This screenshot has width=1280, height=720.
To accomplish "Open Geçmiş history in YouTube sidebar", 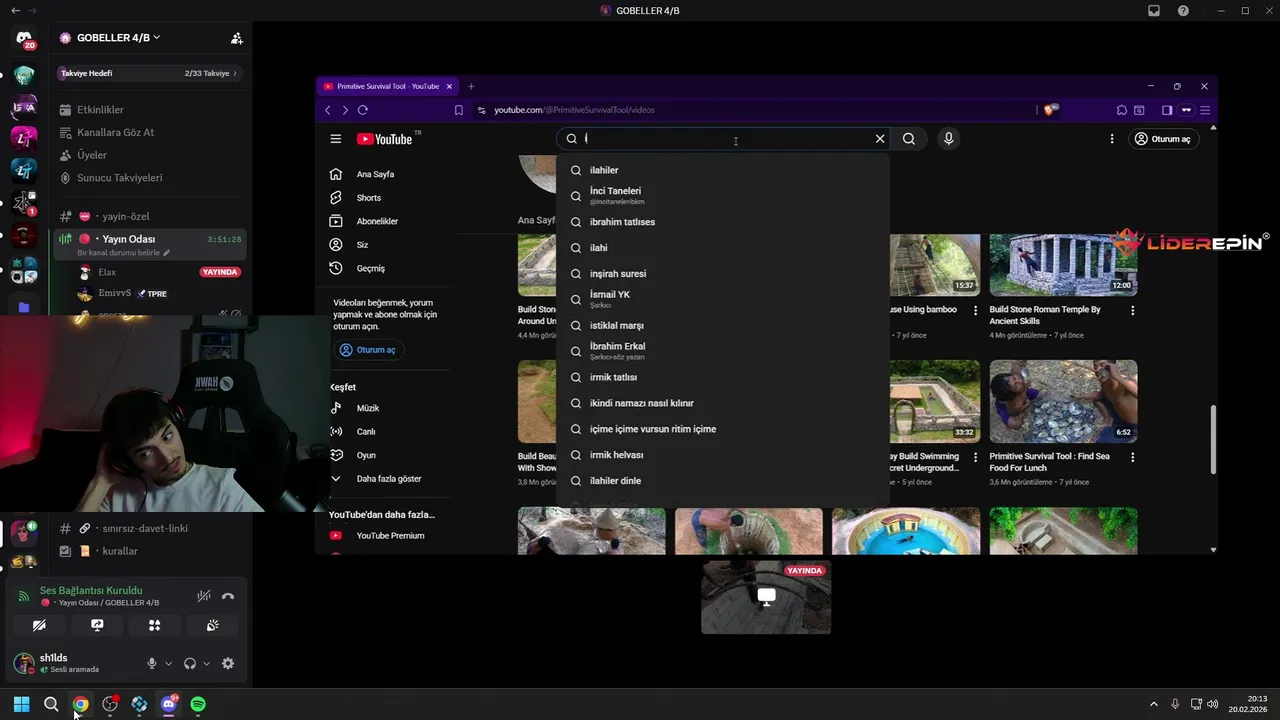I will [370, 268].
